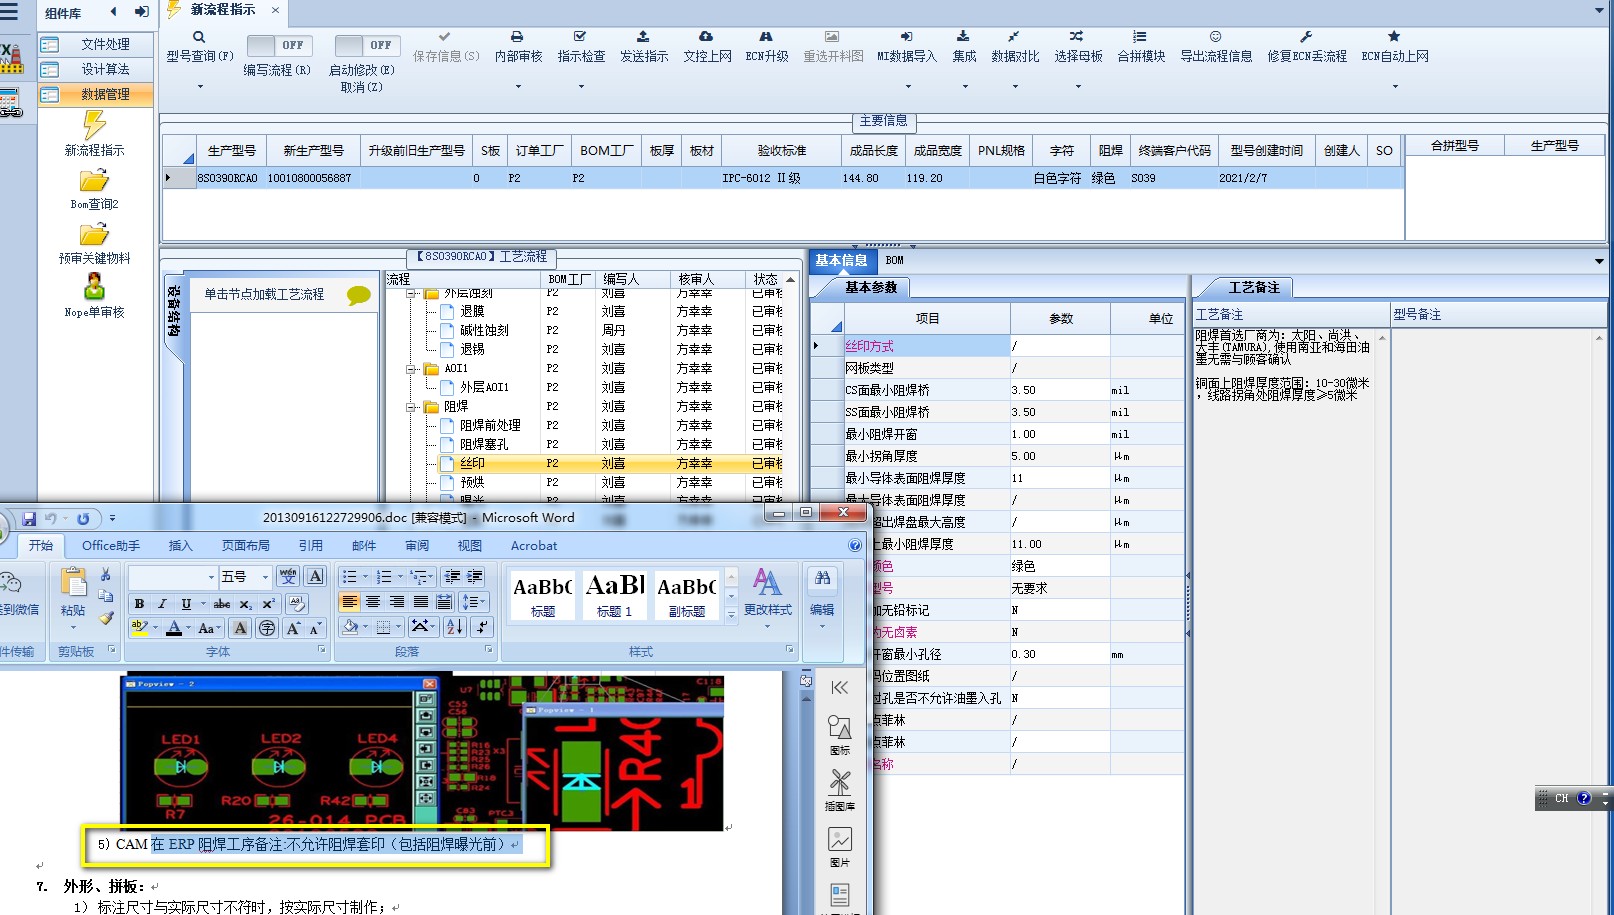Screen dimensions: 1614x915
Task: Click Word's center alignment button
Action: (373, 602)
